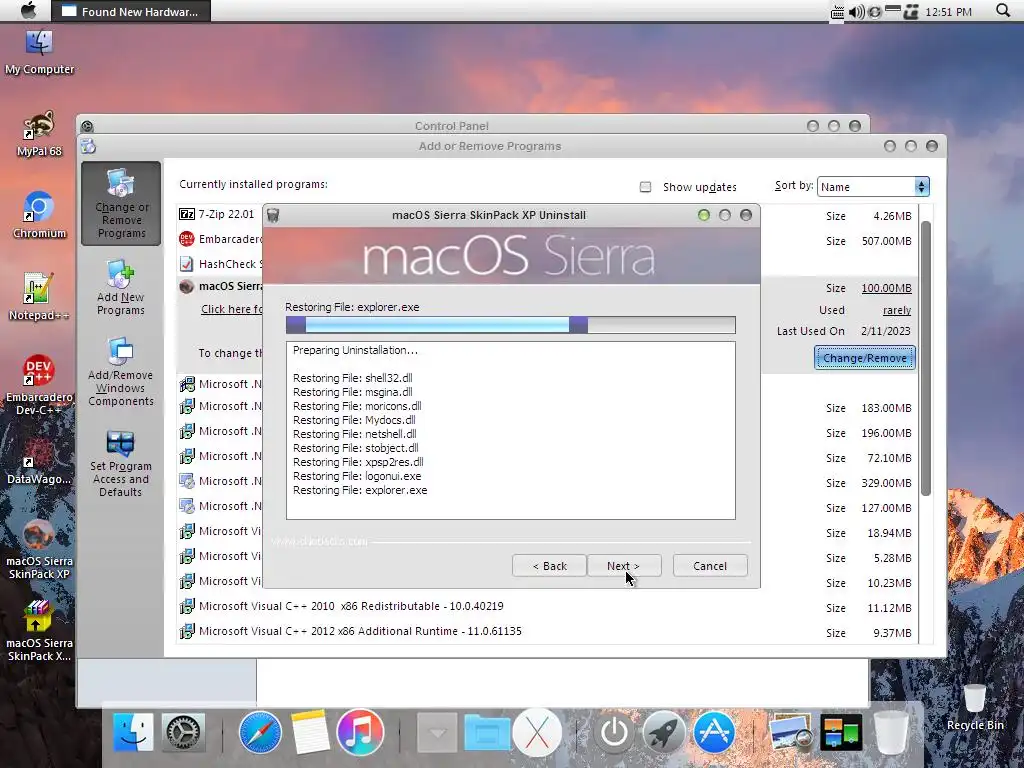Click 'Restoring File: netshell.dll' log line

pyautogui.click(x=355, y=434)
